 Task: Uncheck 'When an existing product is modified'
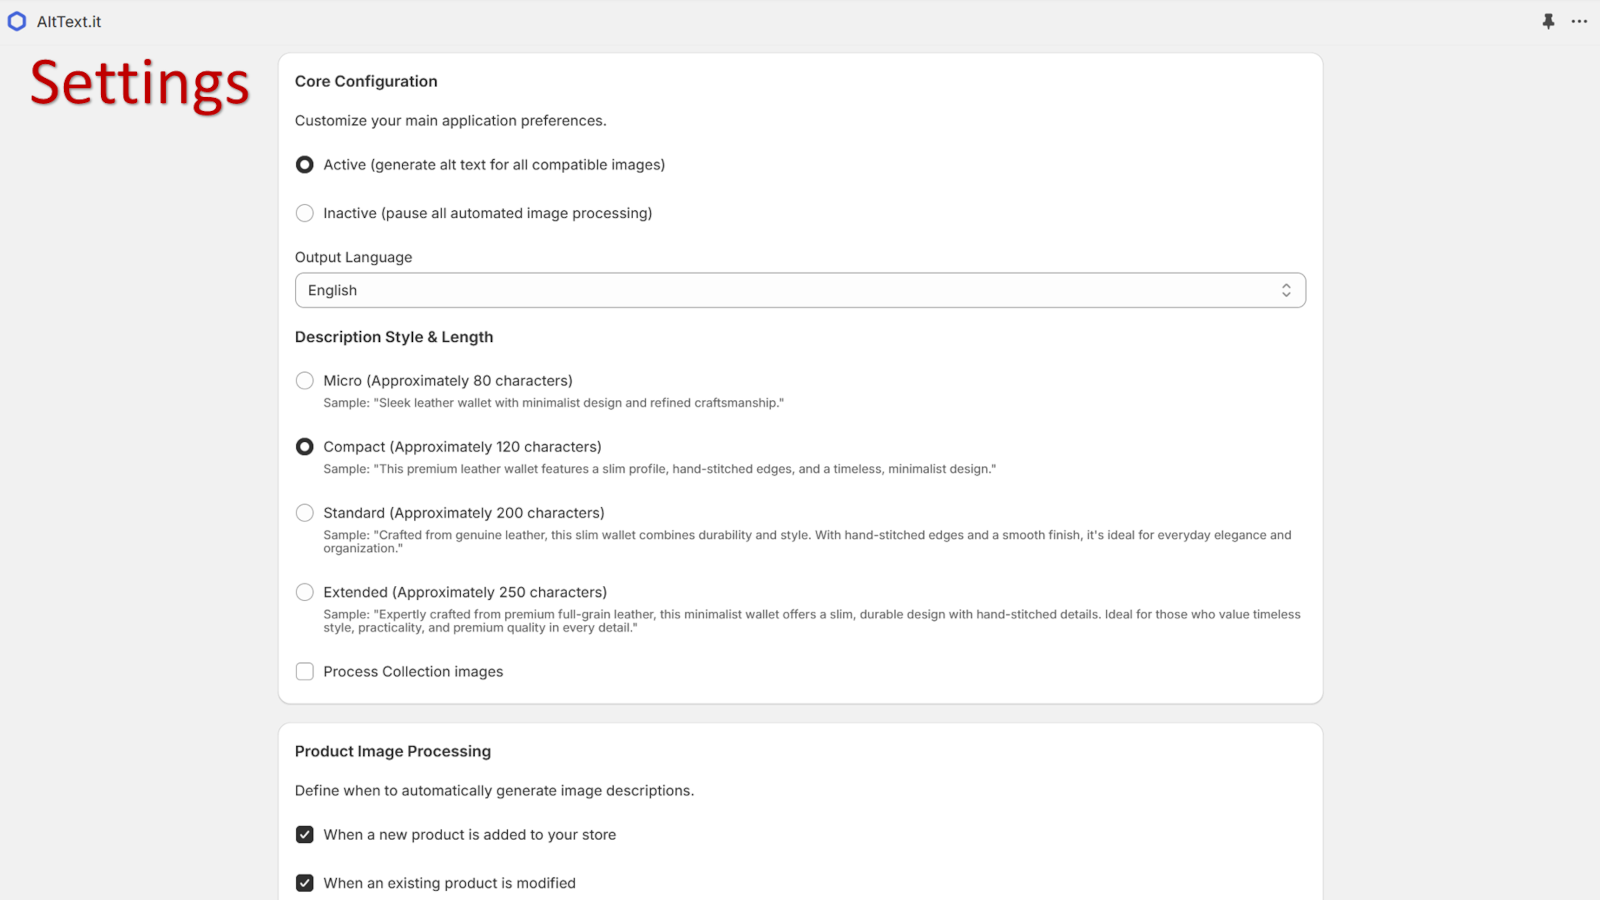point(304,882)
